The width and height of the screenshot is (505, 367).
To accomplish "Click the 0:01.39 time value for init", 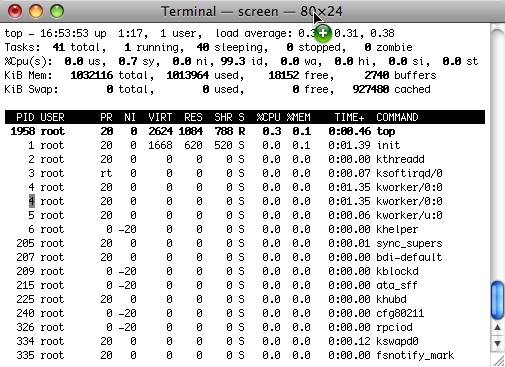I will pos(349,145).
